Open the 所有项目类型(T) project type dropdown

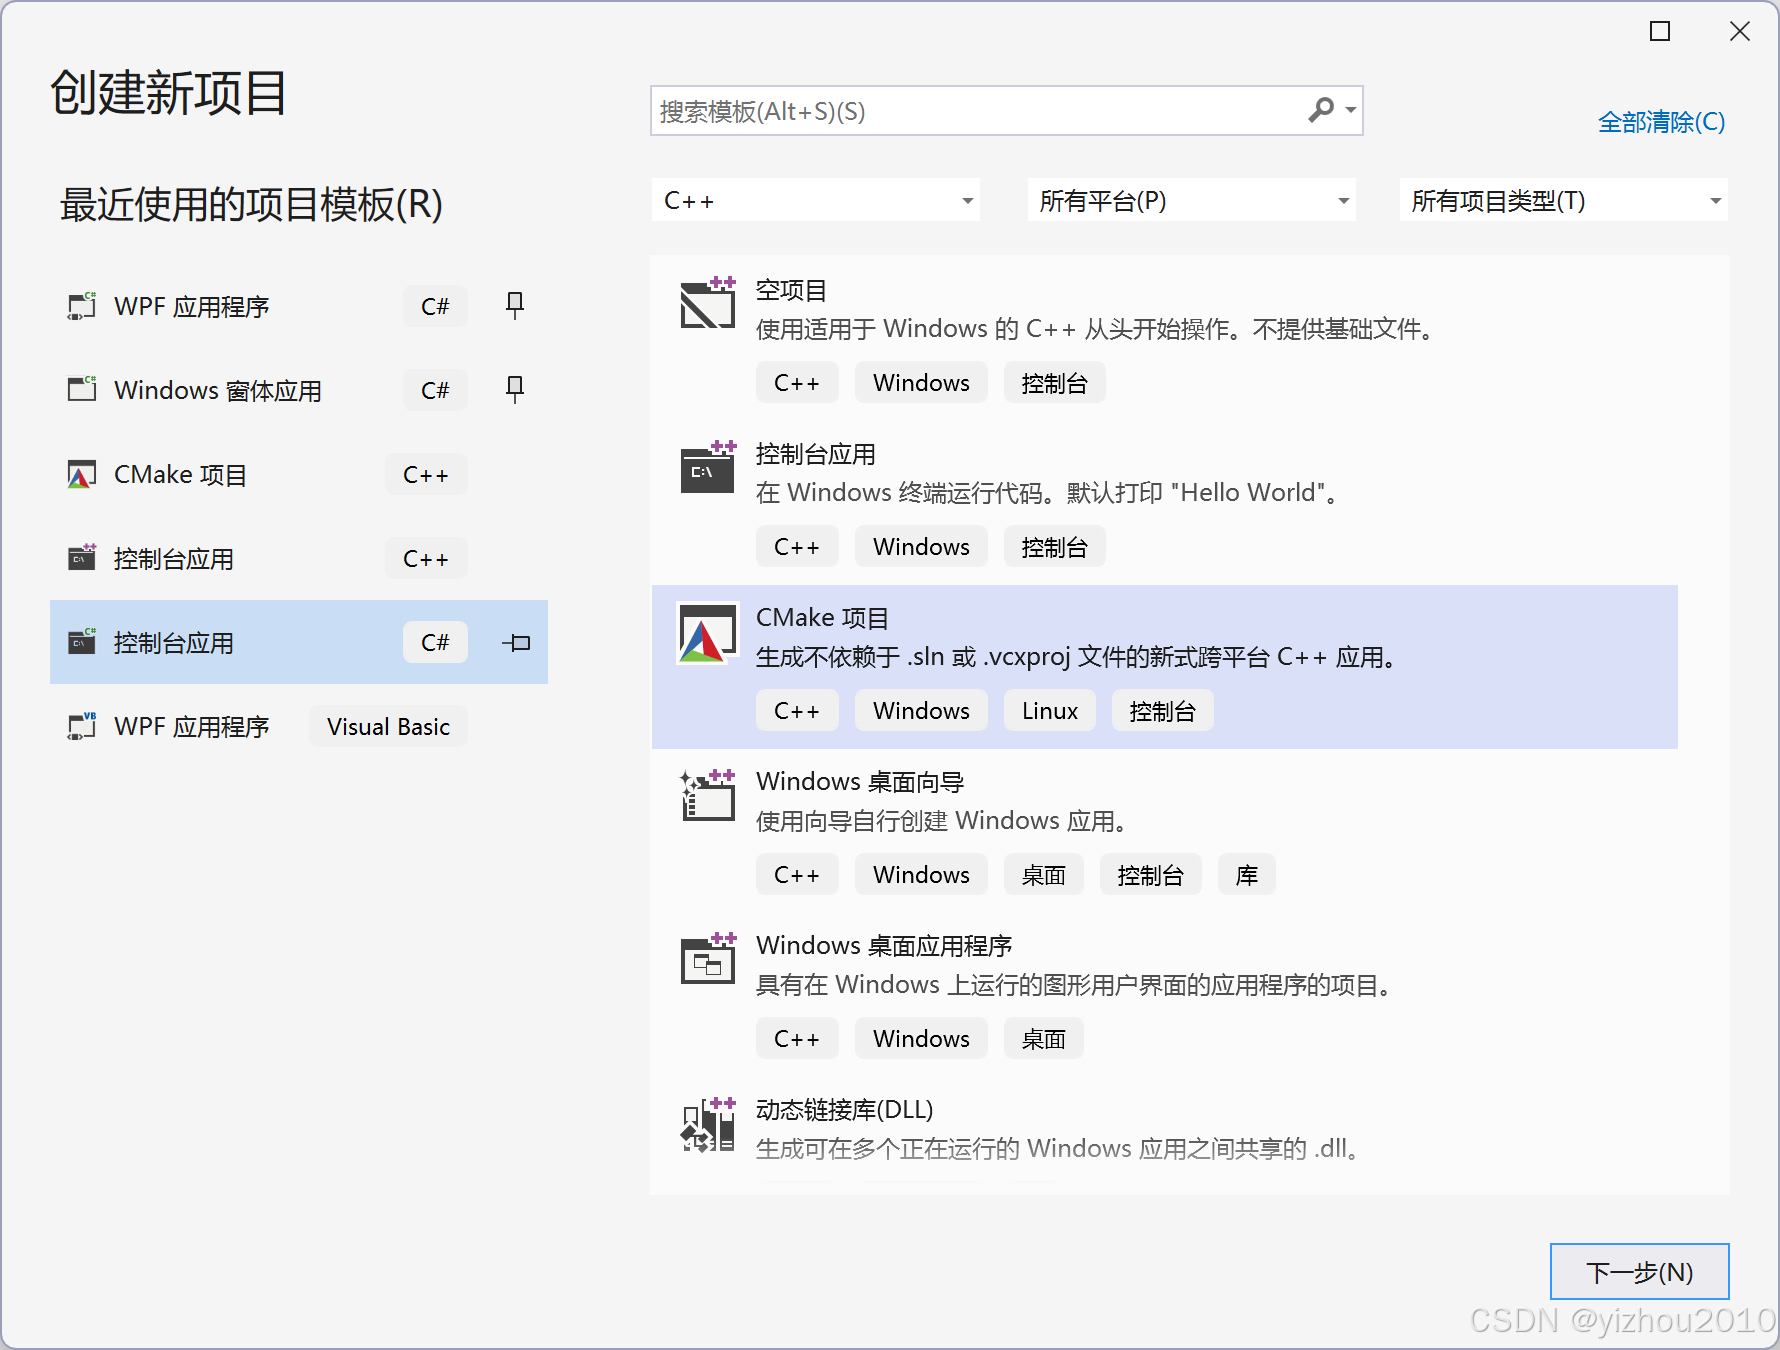pos(1564,200)
